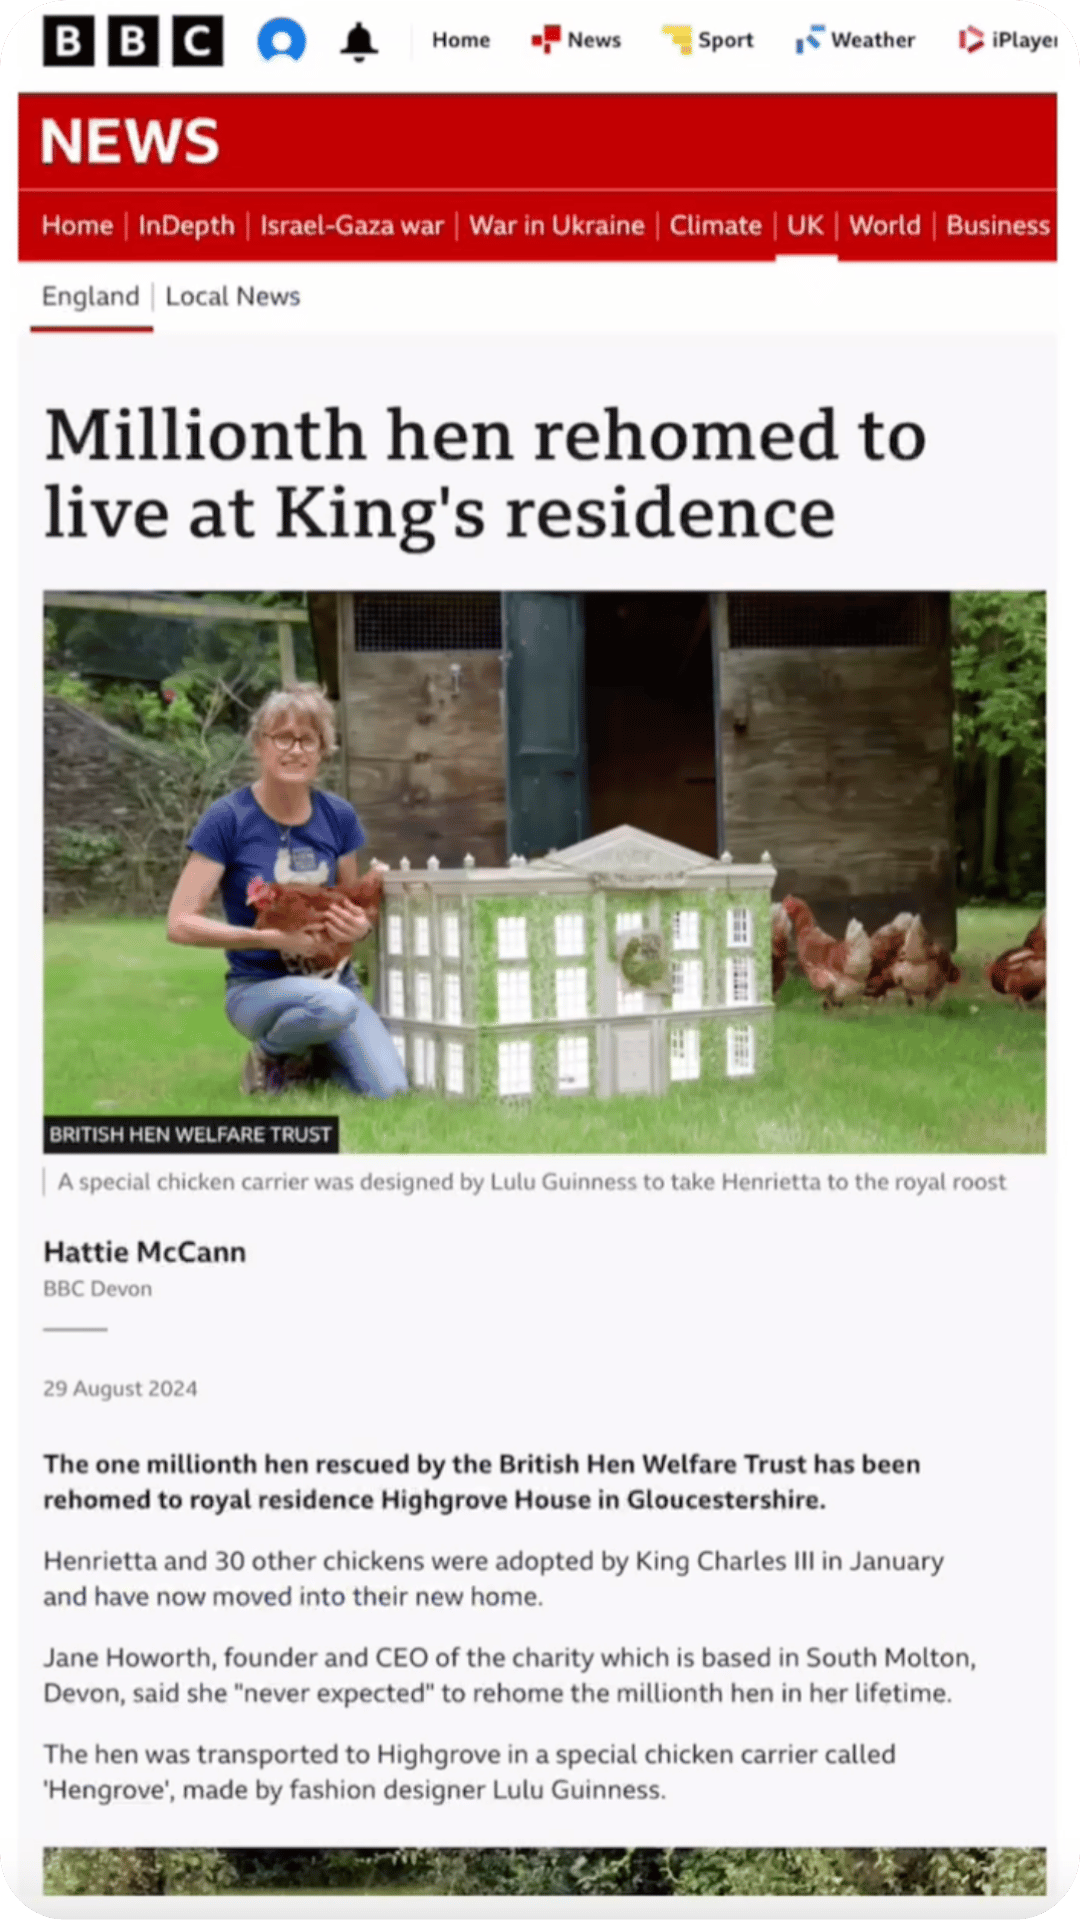This screenshot has width=1080, height=1920.
Task: Open notifications bell icon
Action: click(359, 42)
